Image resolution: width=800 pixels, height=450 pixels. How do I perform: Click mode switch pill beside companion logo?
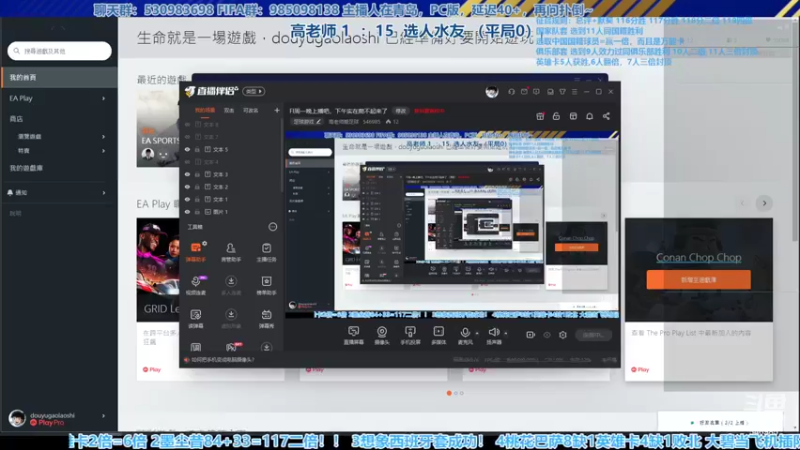[x=254, y=91]
